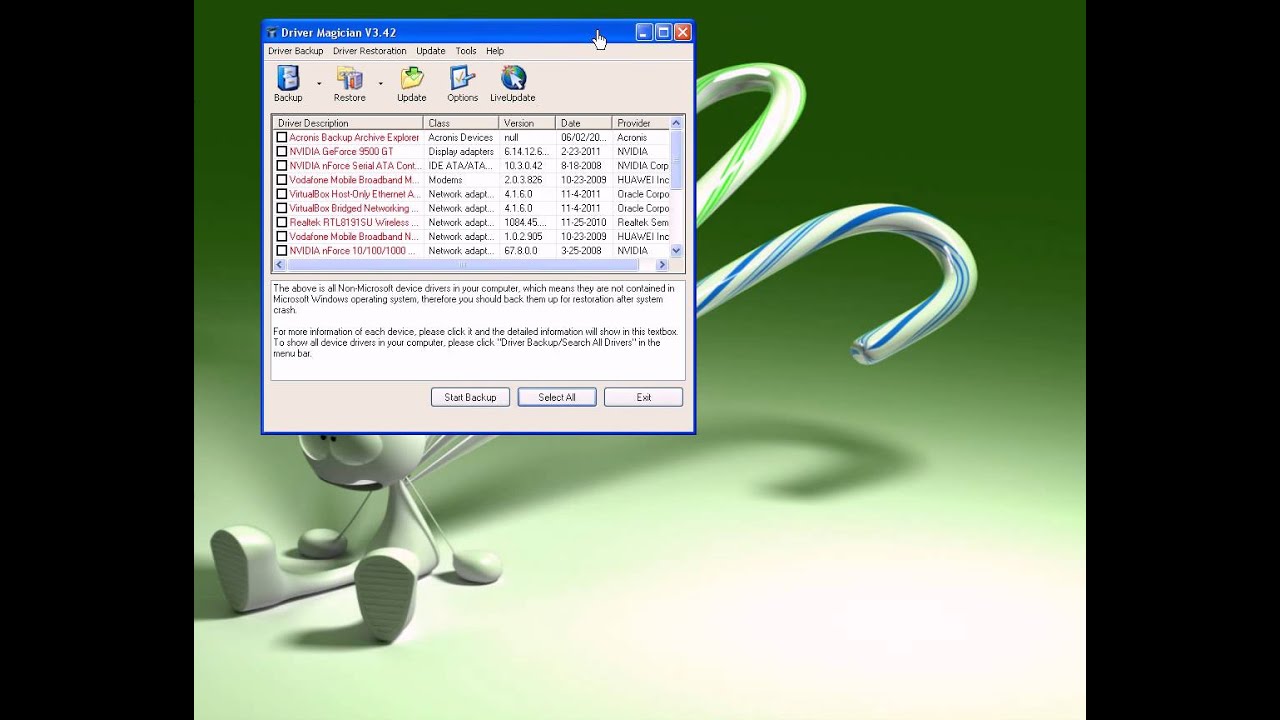Check the VirtualBox Bridged Networking driver

[282, 208]
